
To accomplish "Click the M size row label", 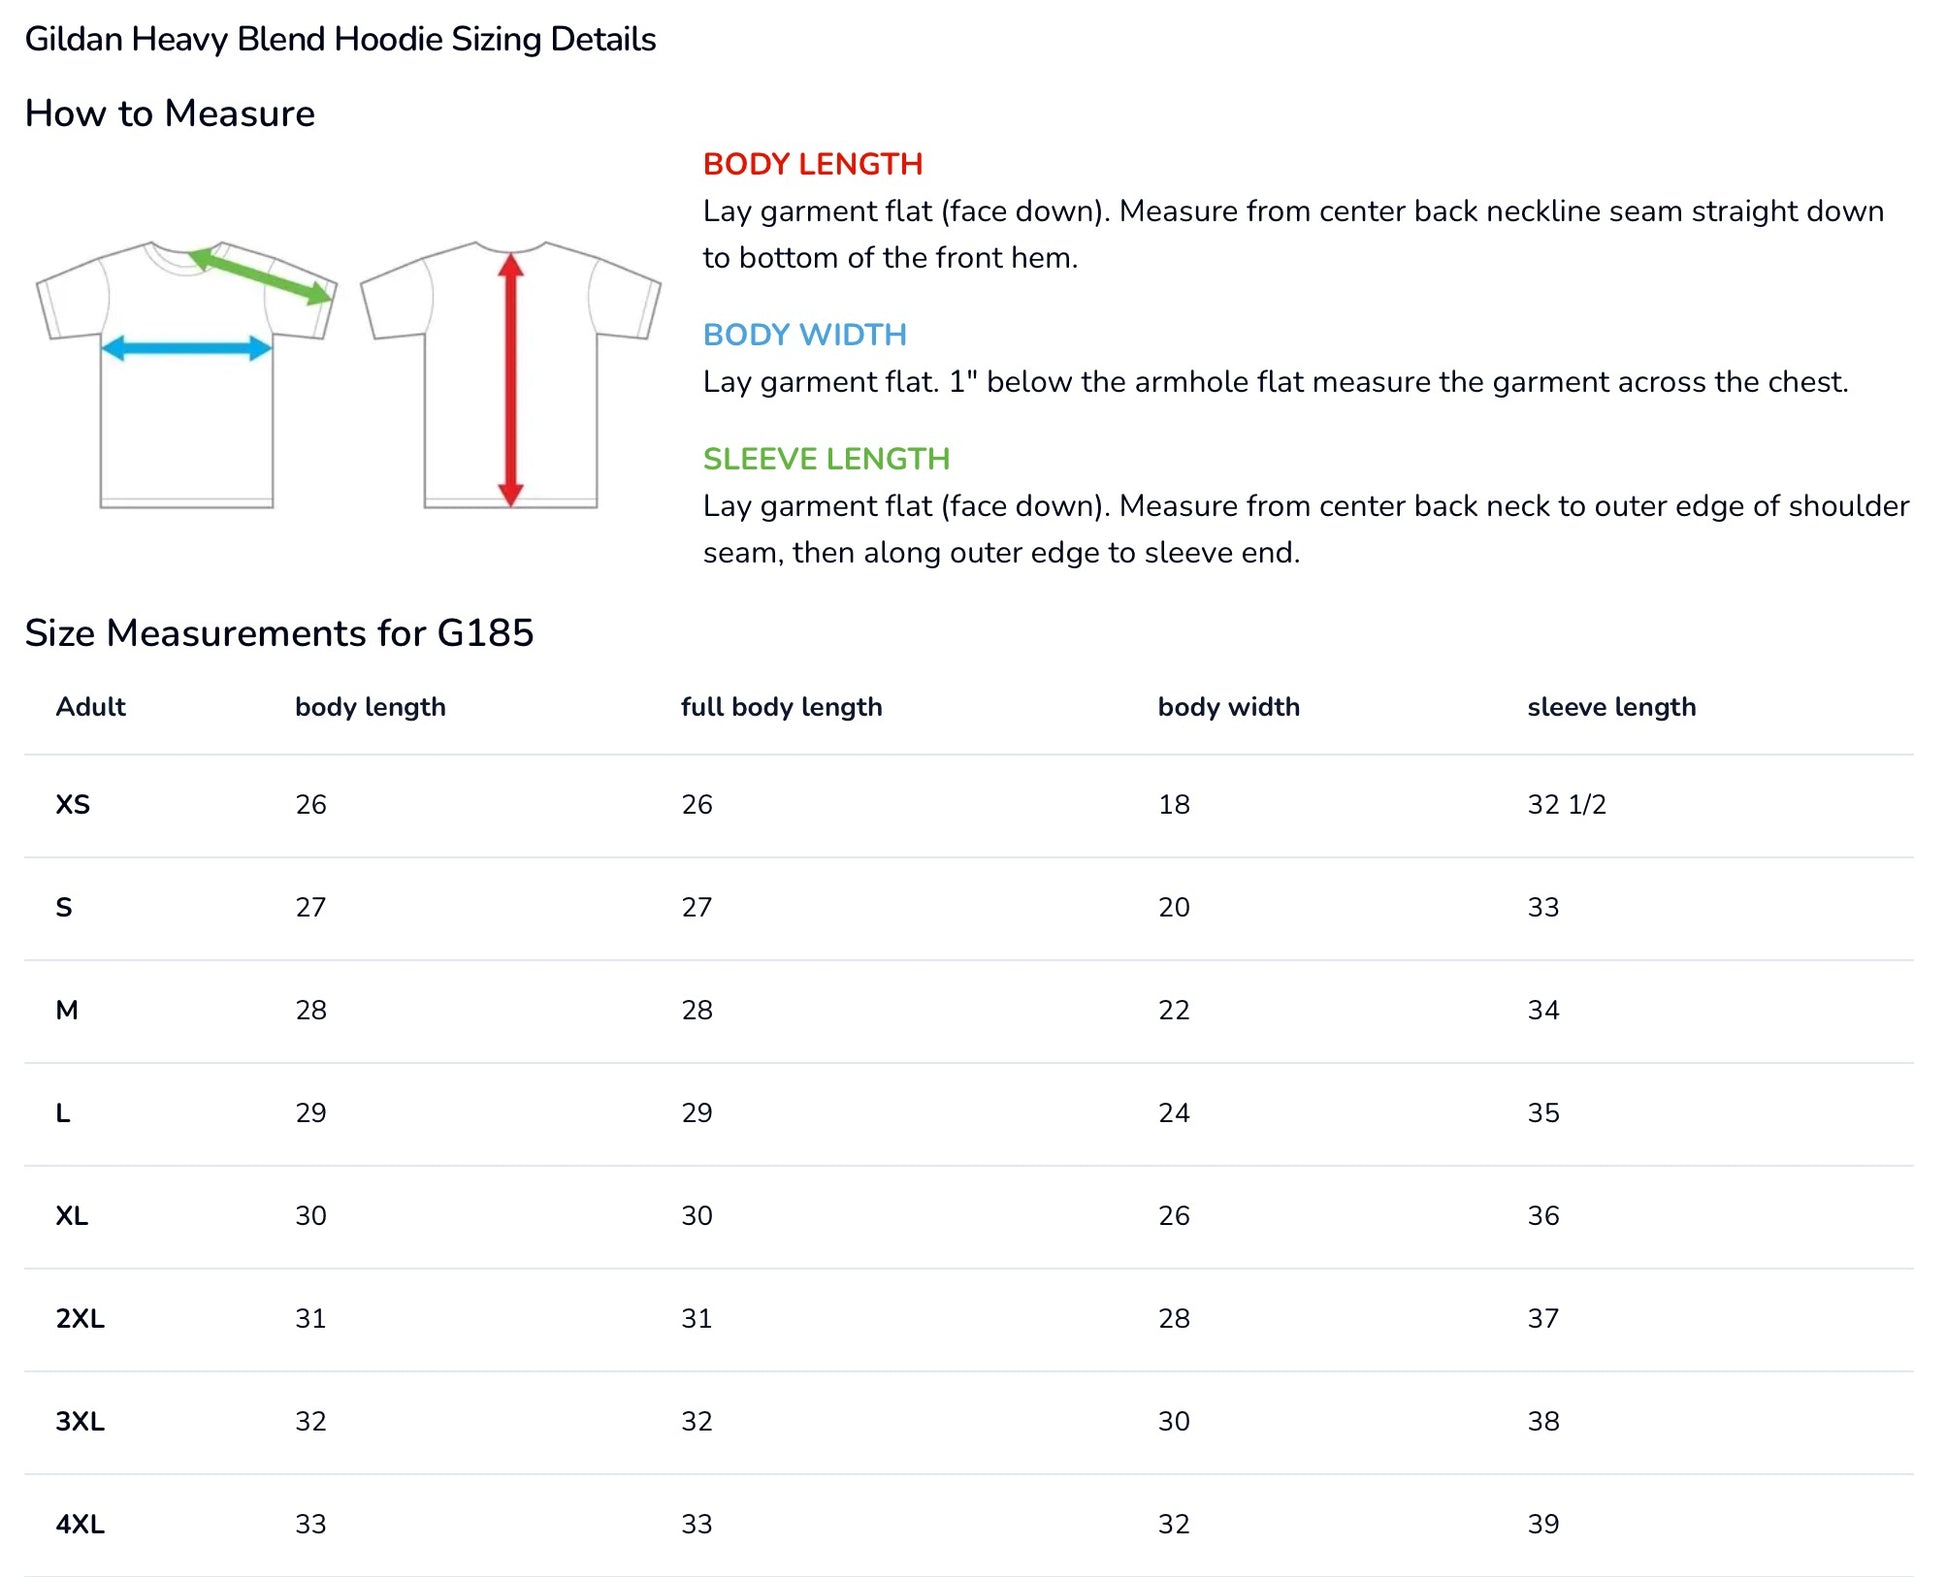I will tap(67, 1010).
